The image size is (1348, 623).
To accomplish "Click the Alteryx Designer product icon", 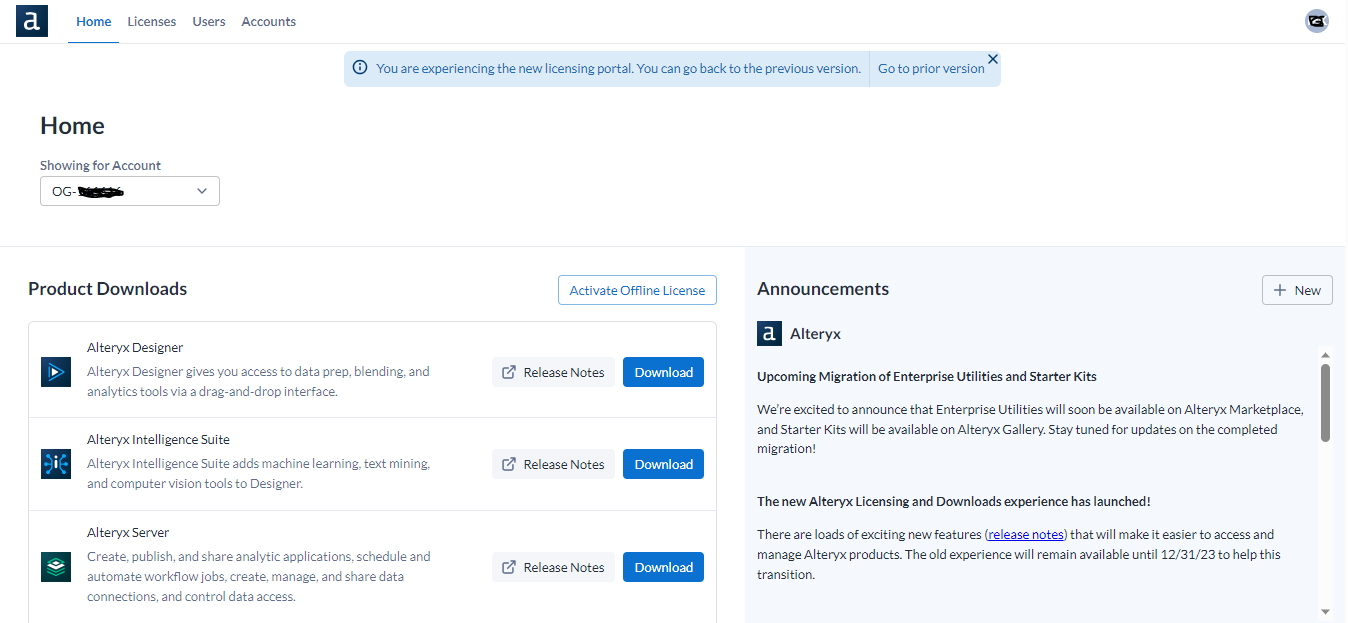I will point(56,372).
